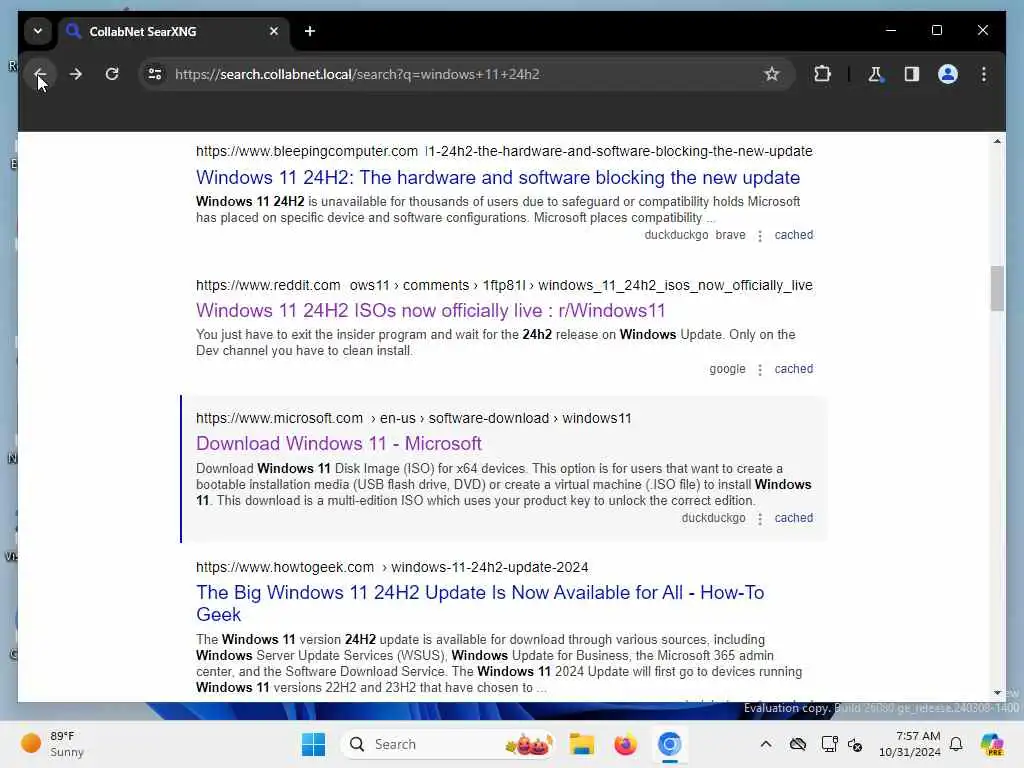Screen dimensions: 1024x768
Task: Open the How-To Geek 24H2 update article
Action: click(480, 603)
